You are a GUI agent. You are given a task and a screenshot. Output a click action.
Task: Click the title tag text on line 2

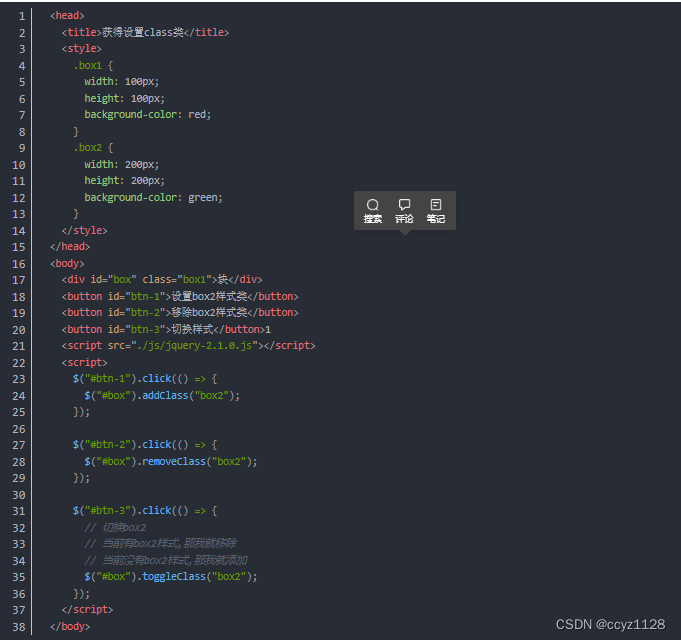coord(145,33)
